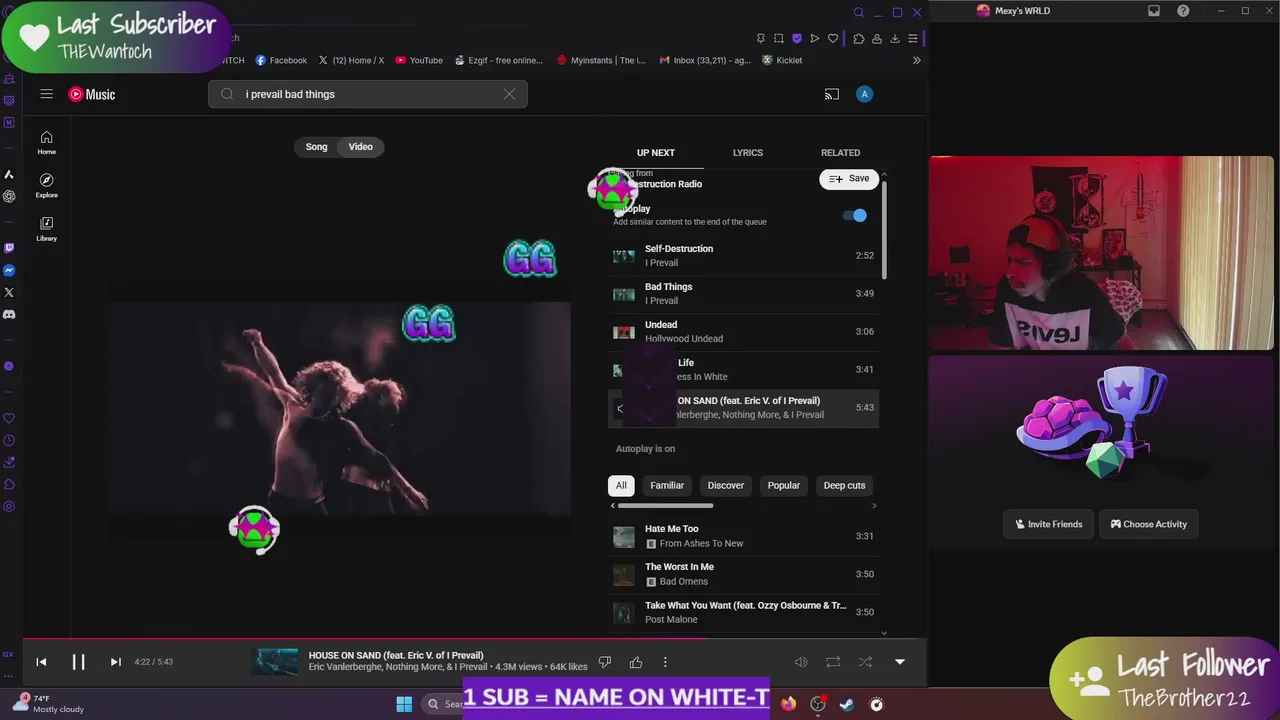Go to Home in the sidebar
The width and height of the screenshot is (1280, 720).
point(46,142)
